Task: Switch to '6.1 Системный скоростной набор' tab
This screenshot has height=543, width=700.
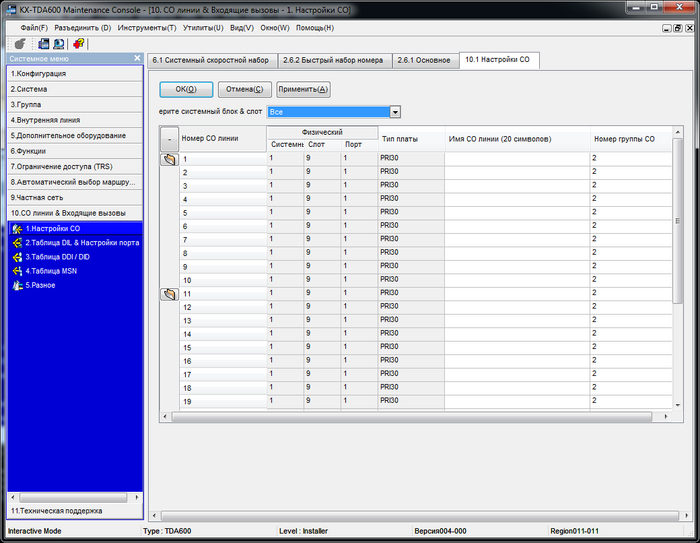Action: pos(209,60)
